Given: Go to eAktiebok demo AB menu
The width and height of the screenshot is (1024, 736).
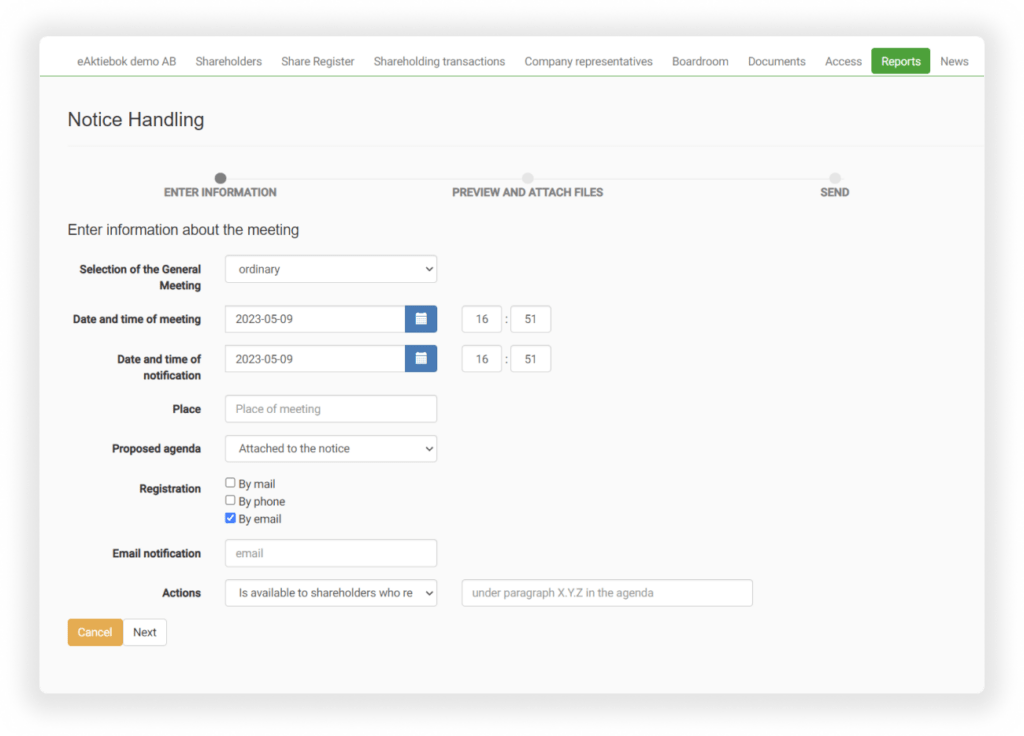Looking at the screenshot, I should tap(127, 61).
